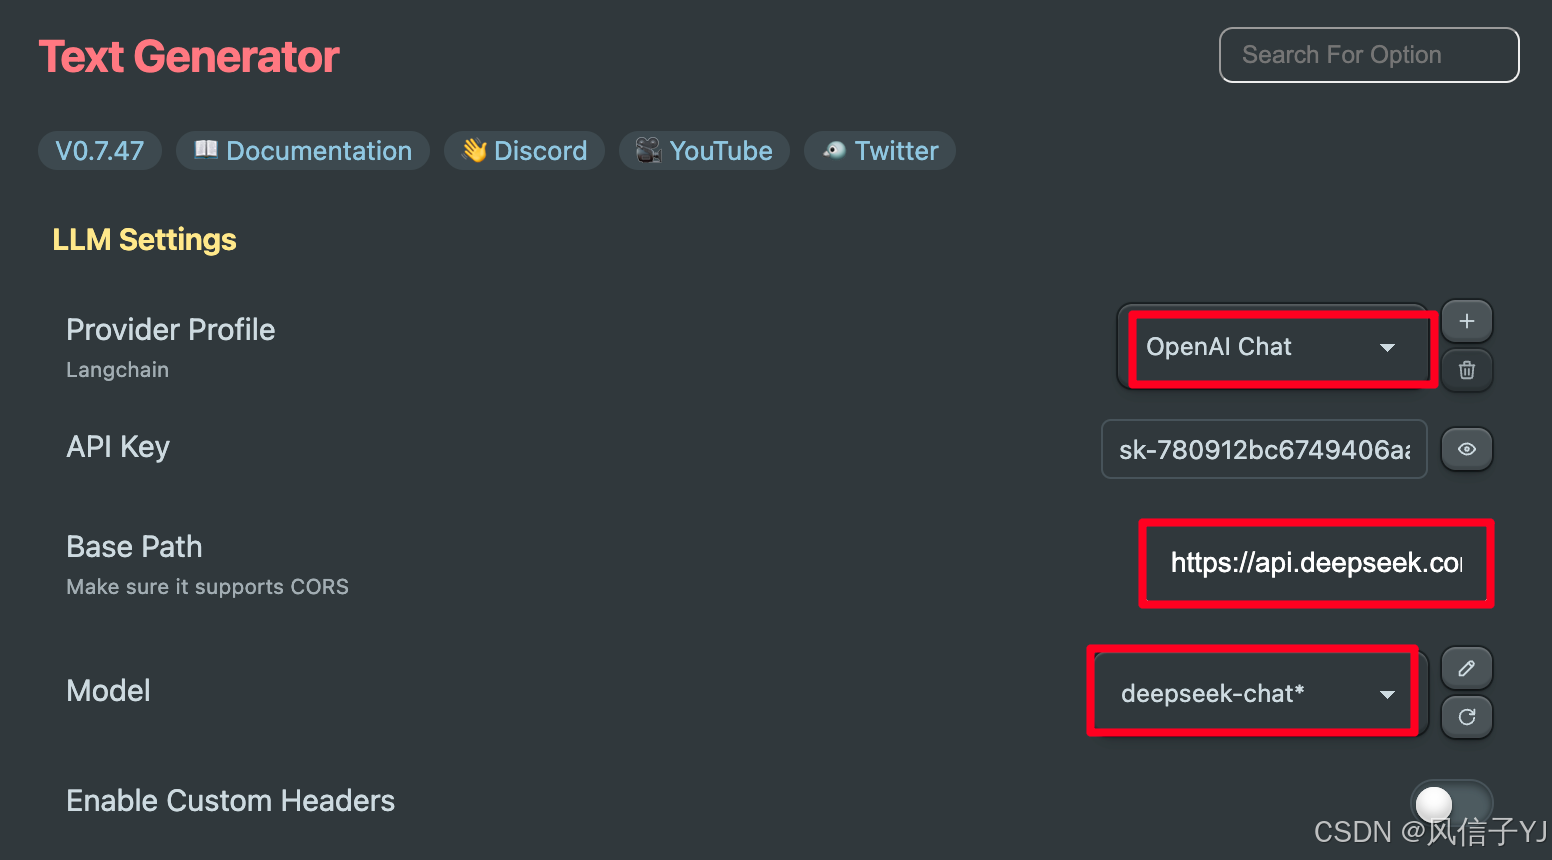Viewport: 1552px width, 860px height.
Task: Click the V0.7.47 version badge
Action: (100, 151)
